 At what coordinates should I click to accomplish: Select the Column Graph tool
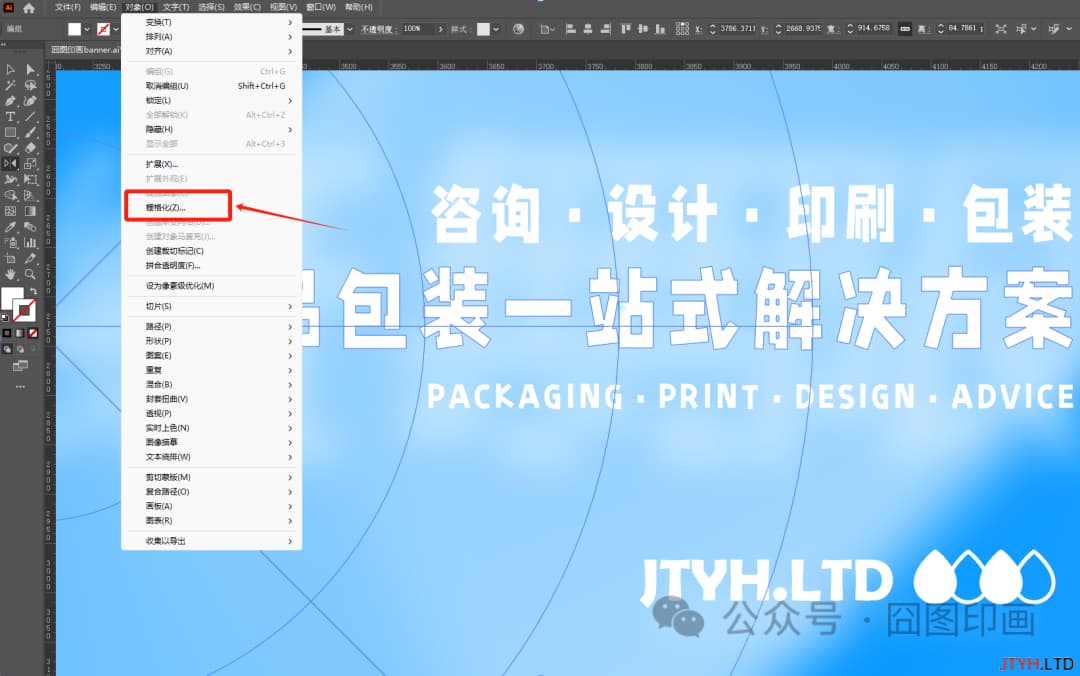coord(30,243)
